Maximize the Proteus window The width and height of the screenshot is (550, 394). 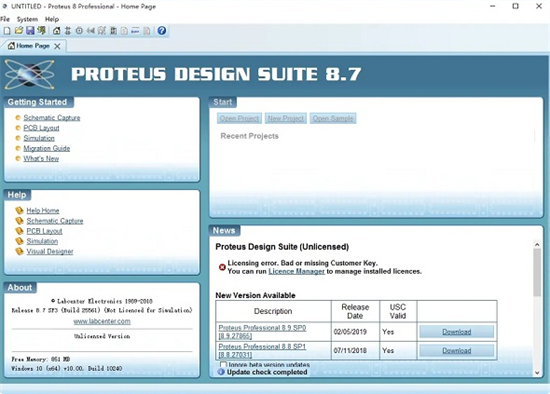(515, 6)
